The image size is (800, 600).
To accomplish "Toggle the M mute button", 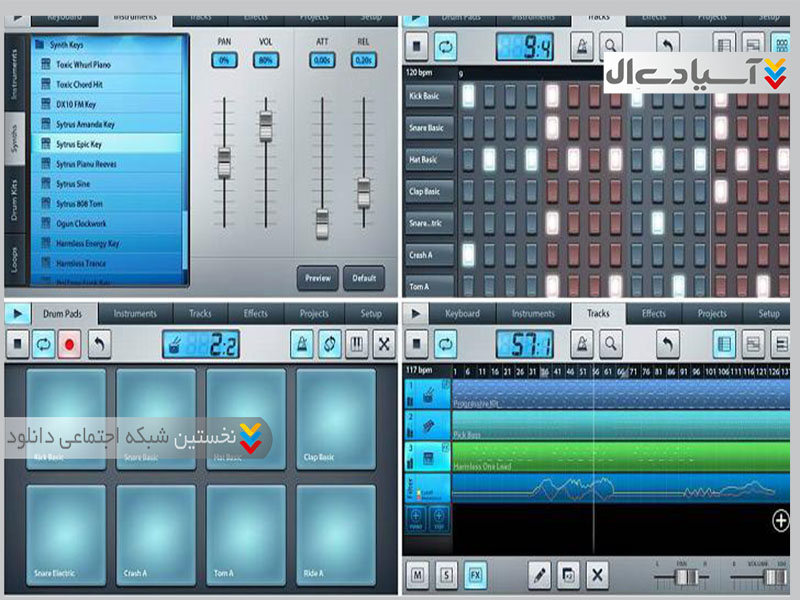I will 418,575.
